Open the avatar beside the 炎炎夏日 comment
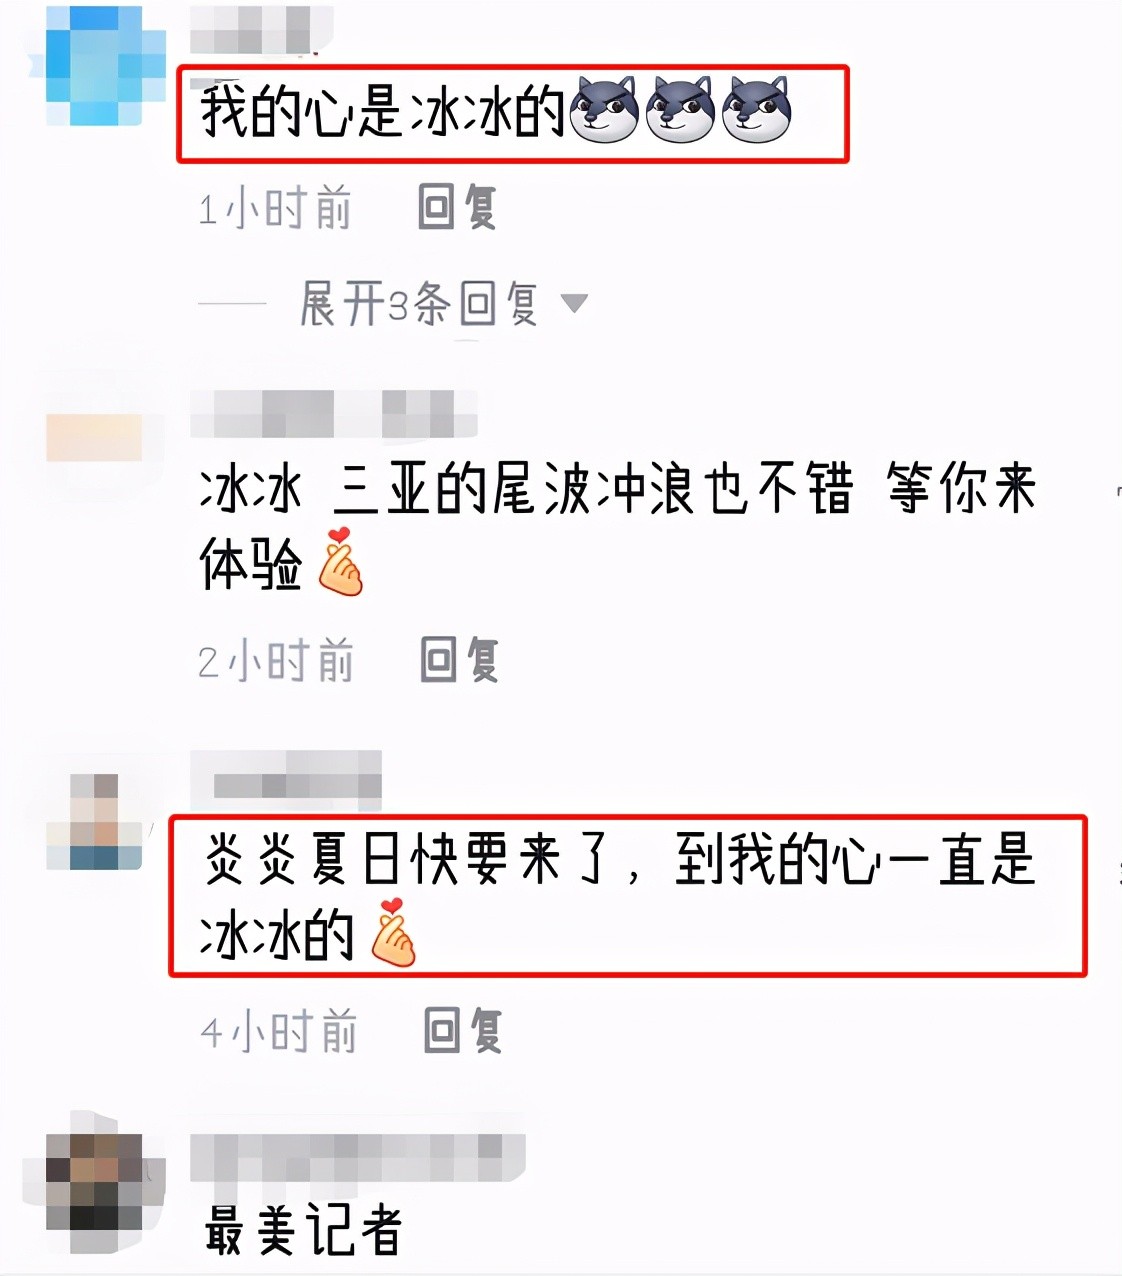This screenshot has height=1276, width=1122. (x=94, y=820)
